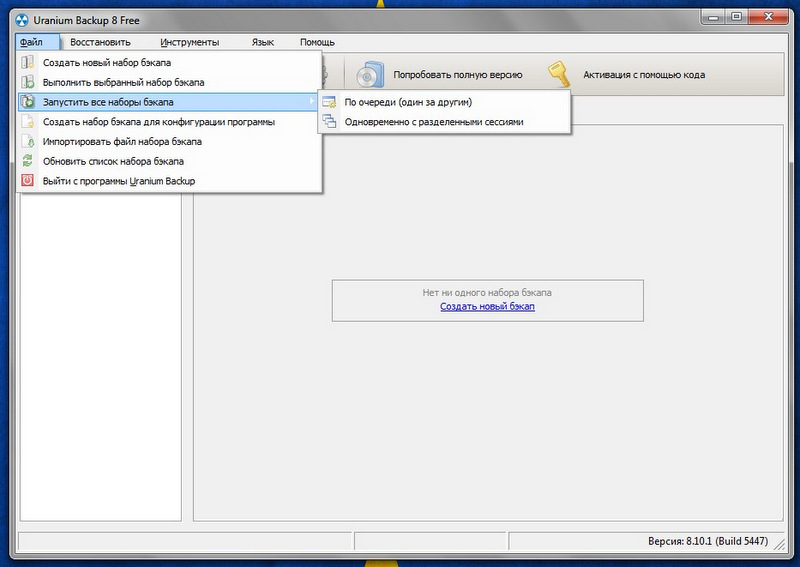The height and width of the screenshot is (567, 800).
Task: Close the Uranium Backup window
Action: [x=768, y=17]
